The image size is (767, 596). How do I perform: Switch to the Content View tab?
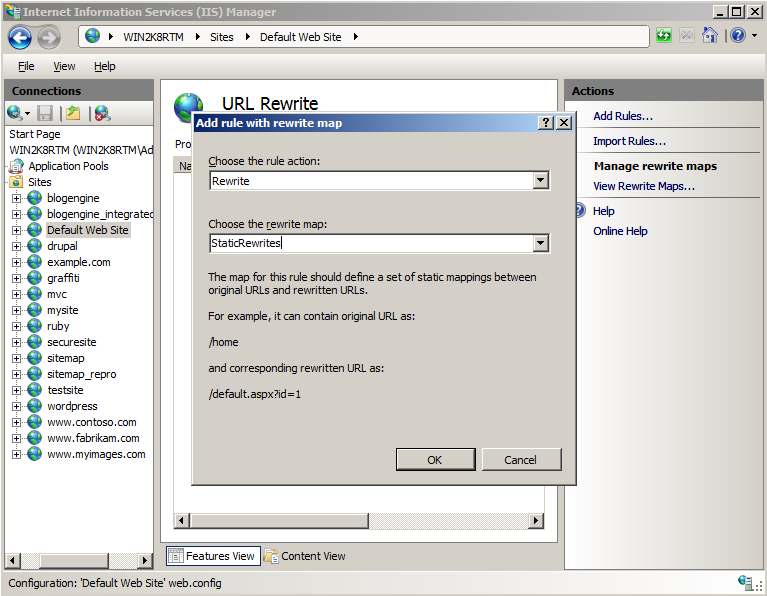305,556
